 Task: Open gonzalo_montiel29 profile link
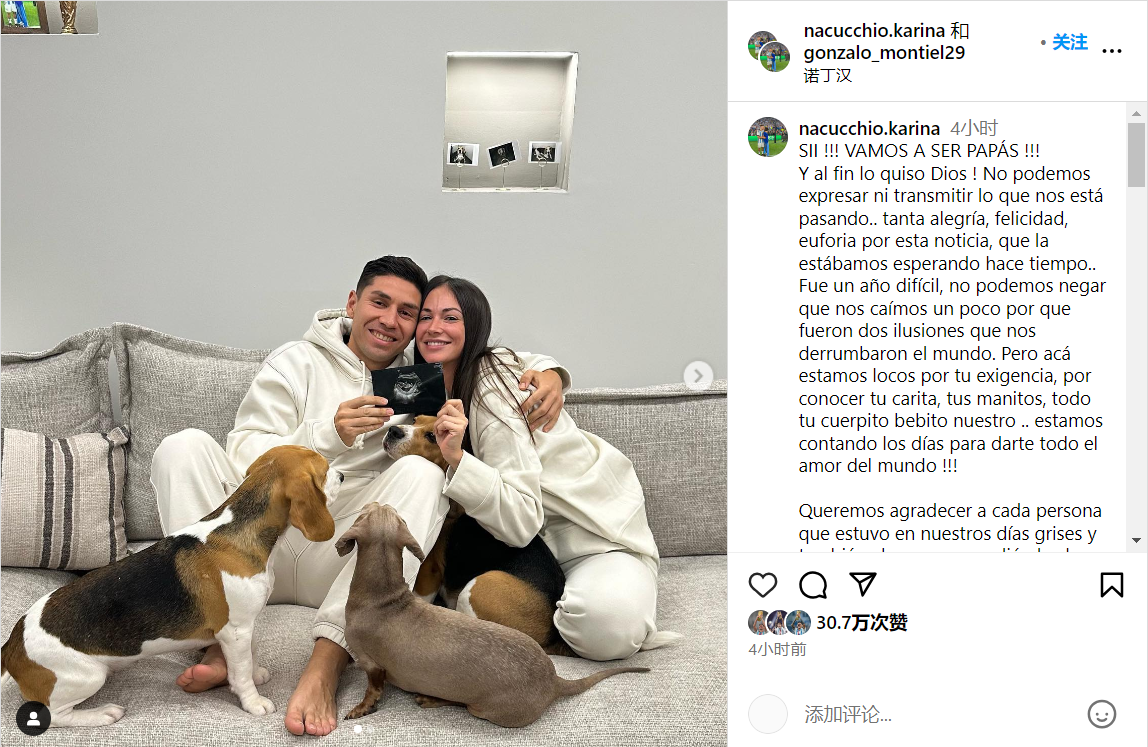tap(884, 53)
